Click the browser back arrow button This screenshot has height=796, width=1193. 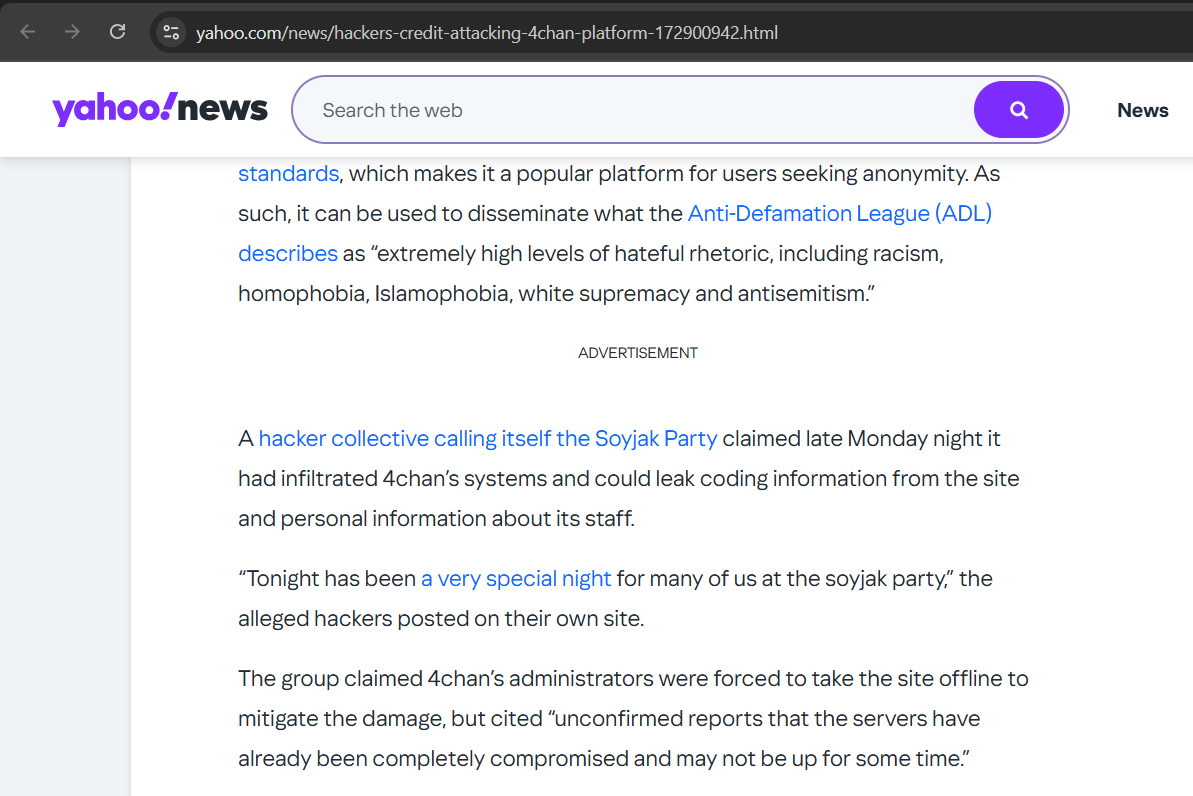pos(28,32)
